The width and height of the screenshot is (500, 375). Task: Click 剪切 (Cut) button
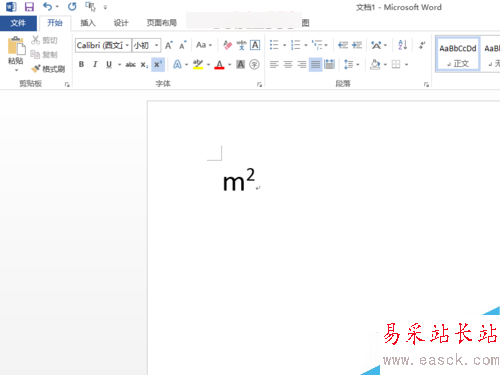[x=44, y=40]
